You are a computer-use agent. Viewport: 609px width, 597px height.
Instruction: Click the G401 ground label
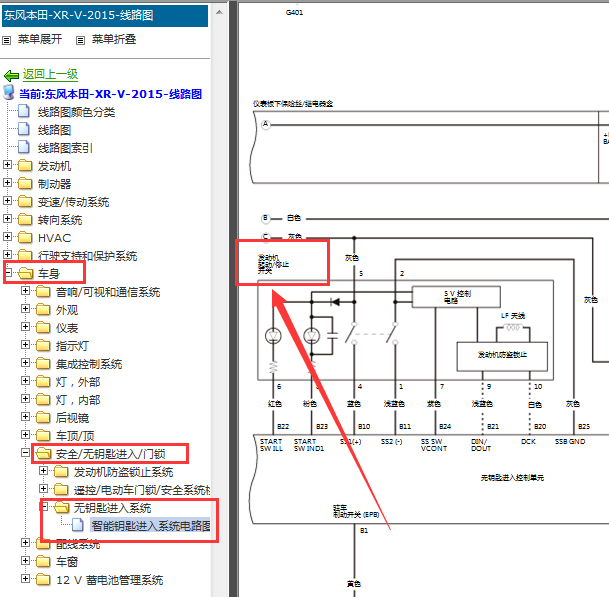(294, 12)
